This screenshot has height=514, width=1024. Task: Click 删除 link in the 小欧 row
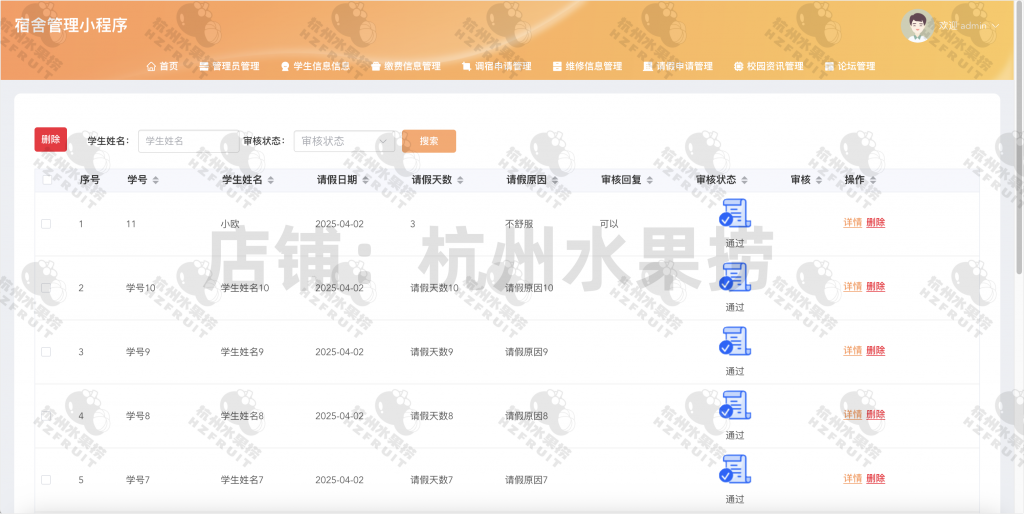click(876, 223)
